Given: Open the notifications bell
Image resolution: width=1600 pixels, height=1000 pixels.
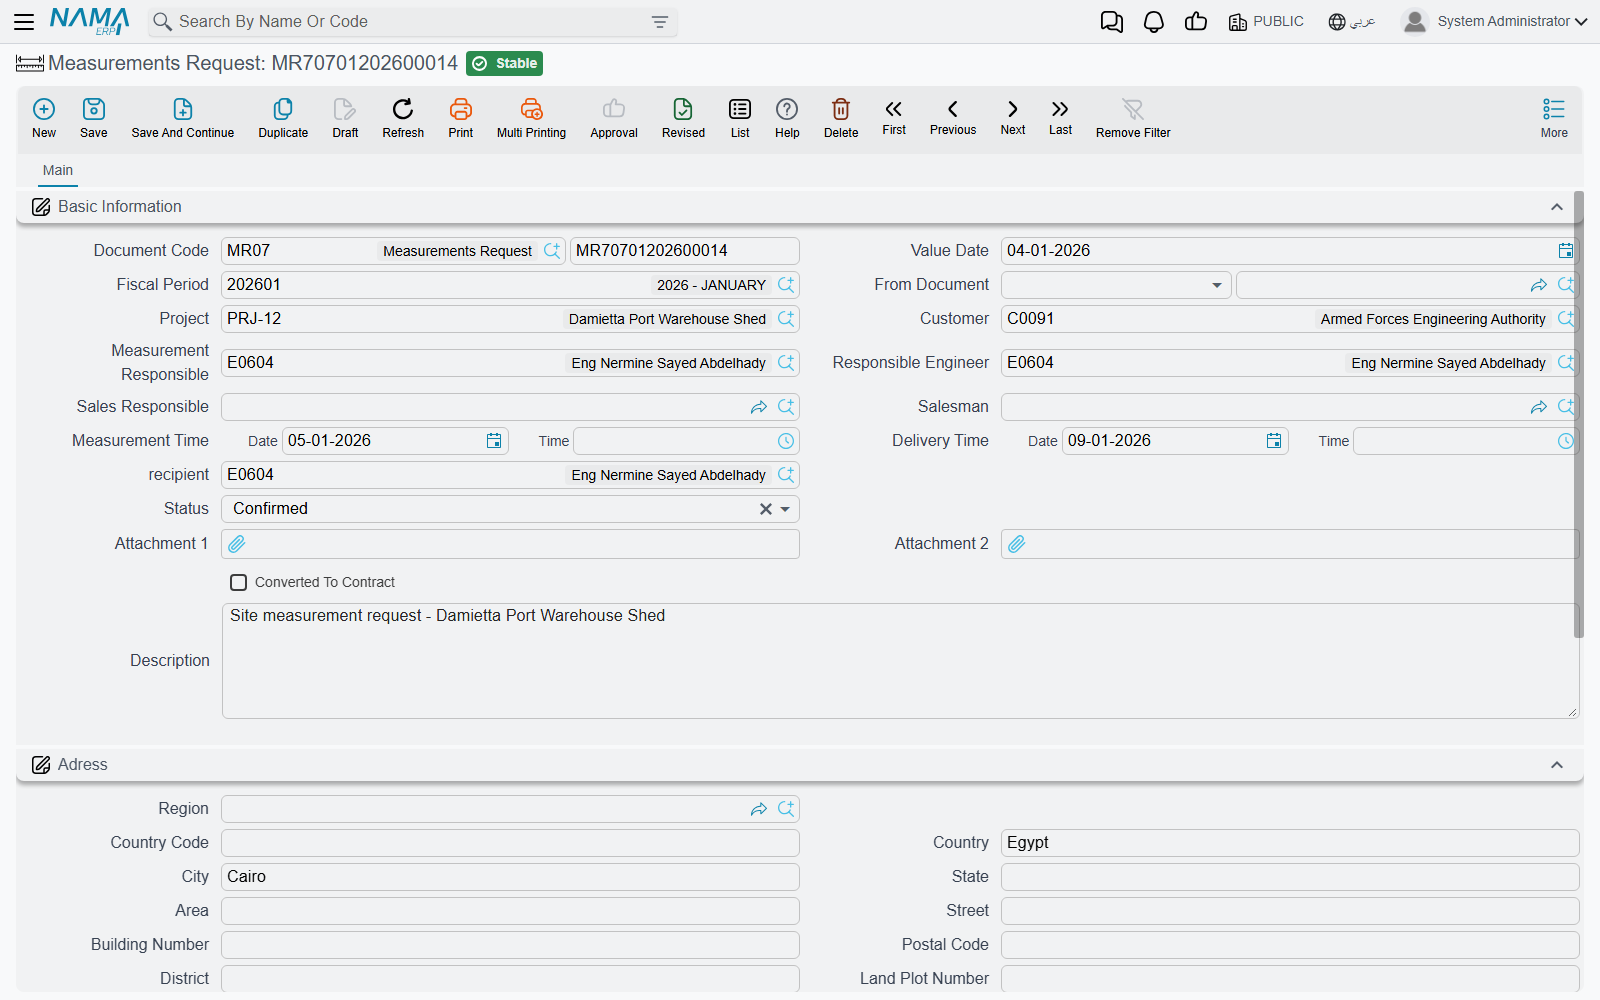Looking at the screenshot, I should tap(1154, 22).
